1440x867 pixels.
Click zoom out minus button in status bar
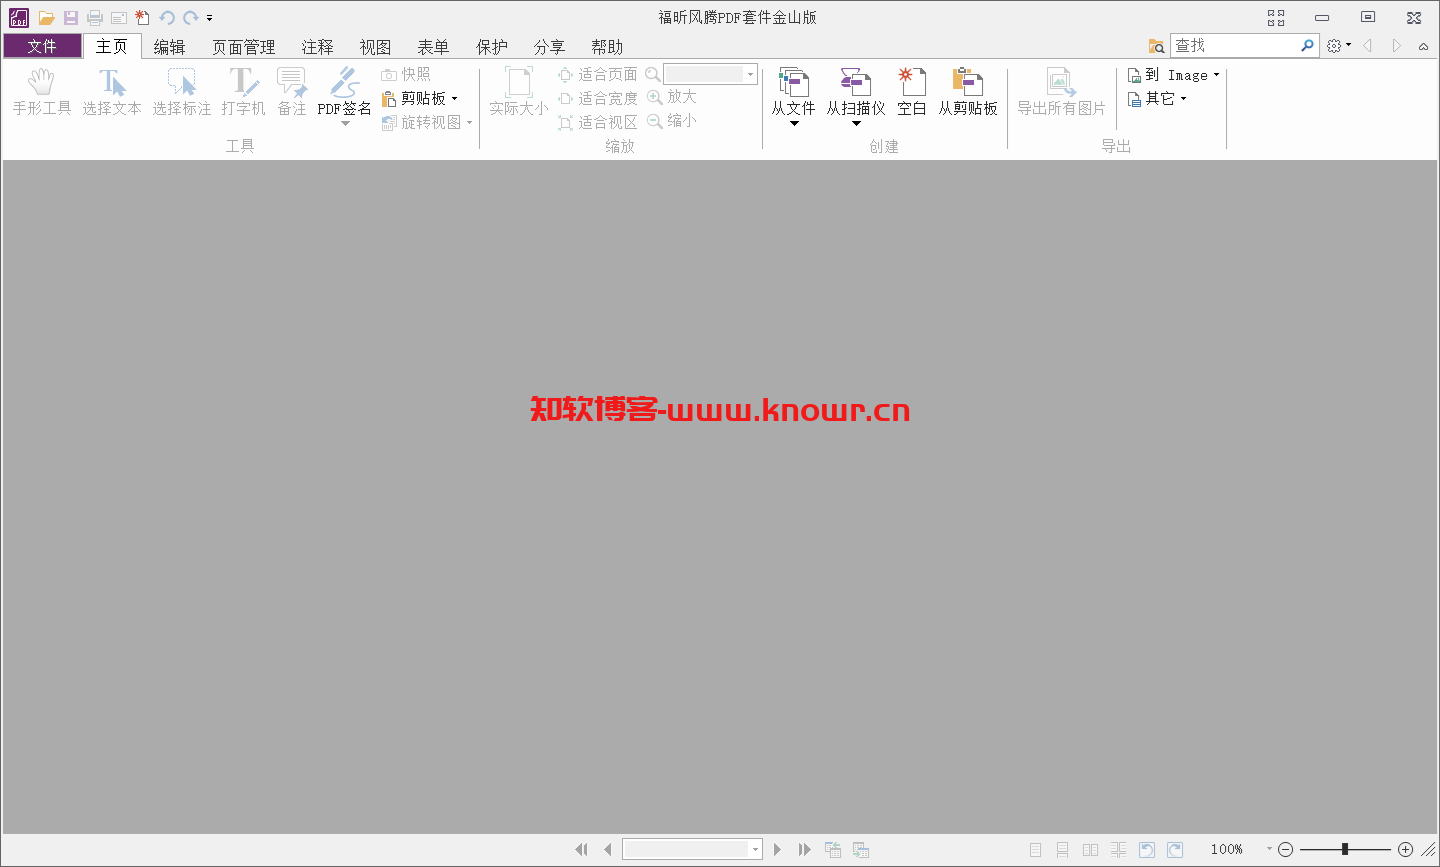pos(1286,849)
